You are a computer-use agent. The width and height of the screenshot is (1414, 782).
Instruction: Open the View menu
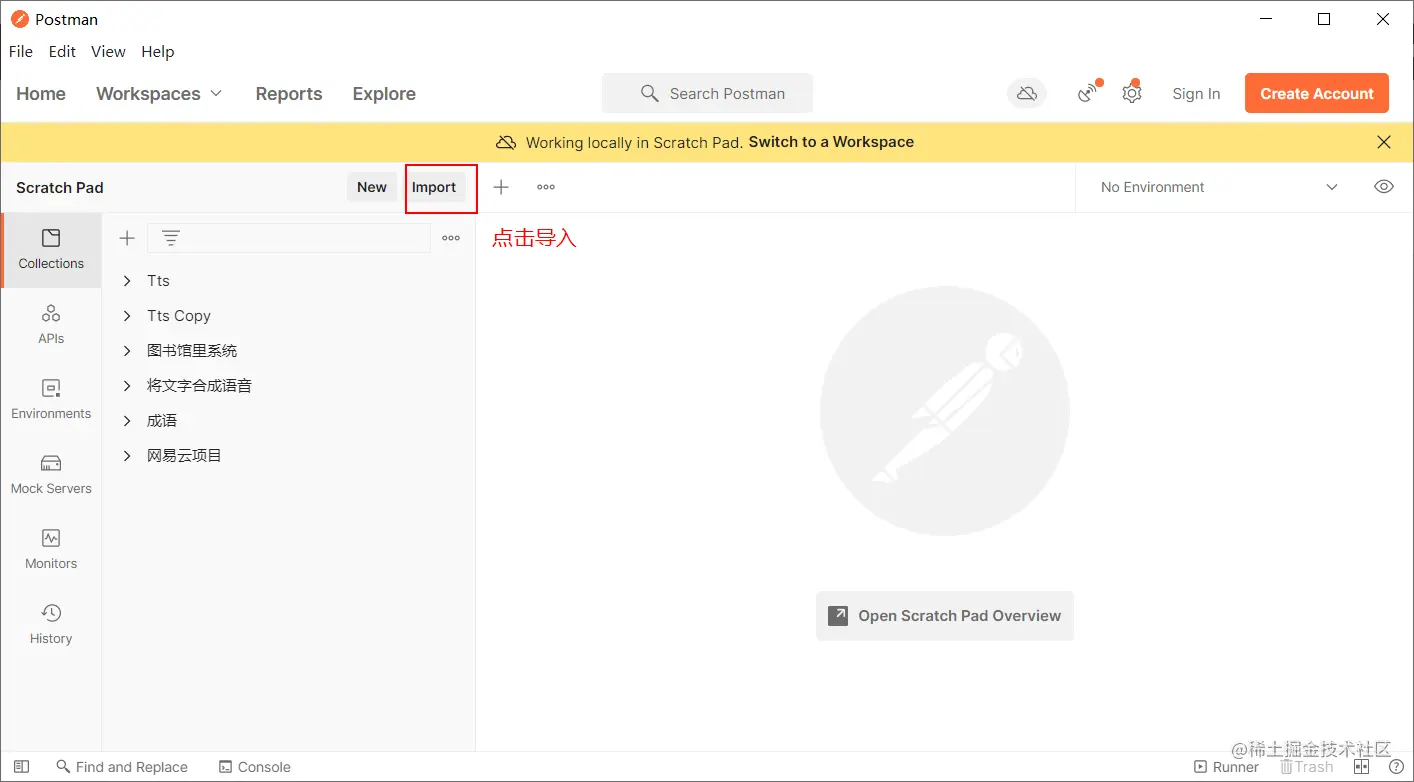tap(108, 52)
